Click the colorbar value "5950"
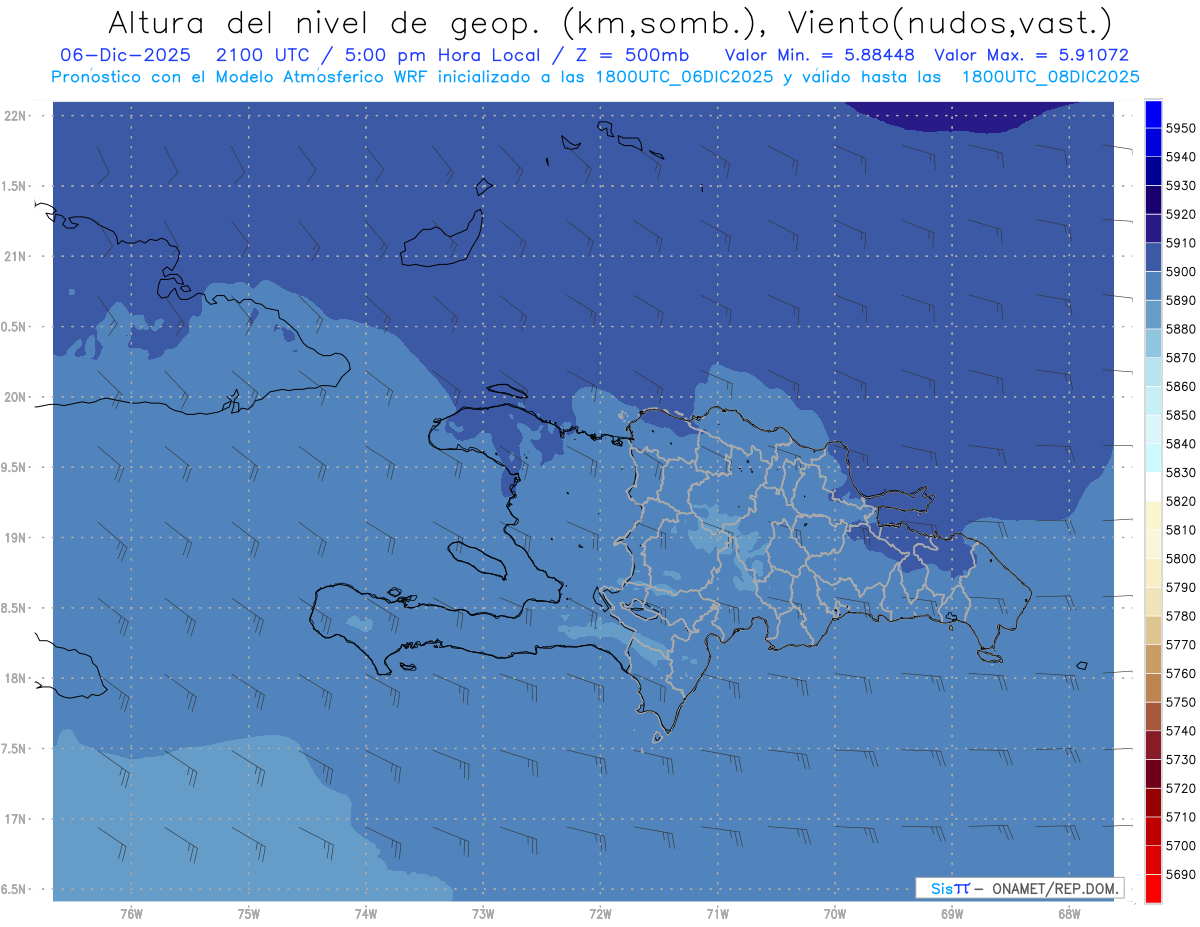The image size is (1200, 927). [x=1181, y=128]
